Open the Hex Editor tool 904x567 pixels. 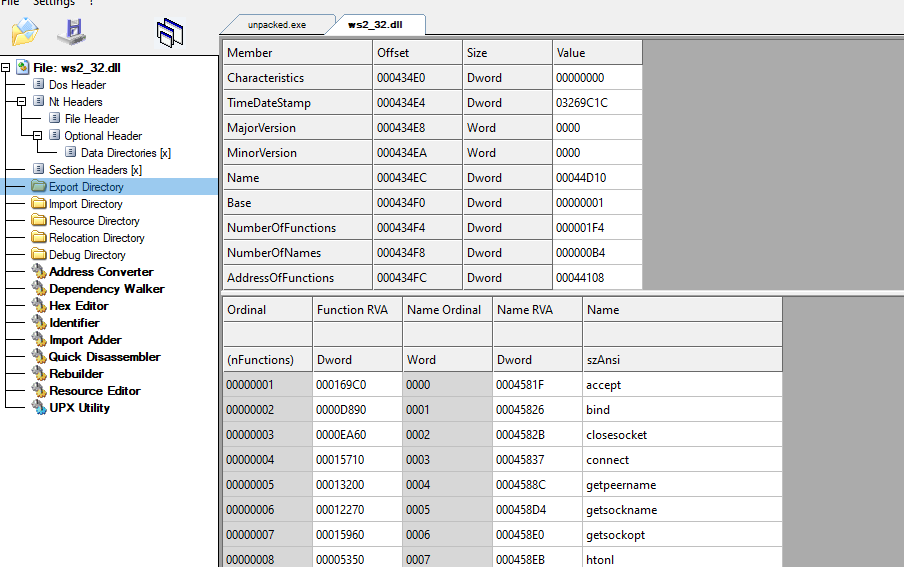78,306
